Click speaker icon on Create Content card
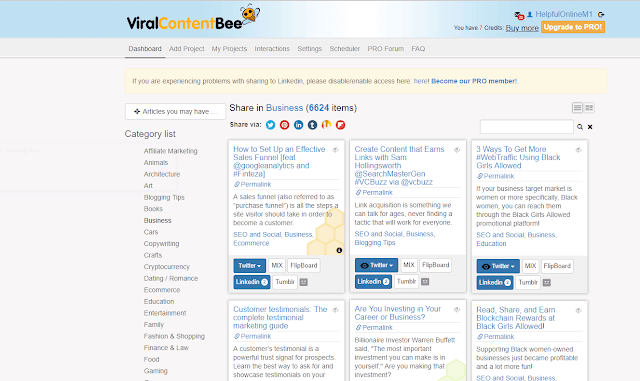The height and width of the screenshot is (381, 640). (x=457, y=150)
